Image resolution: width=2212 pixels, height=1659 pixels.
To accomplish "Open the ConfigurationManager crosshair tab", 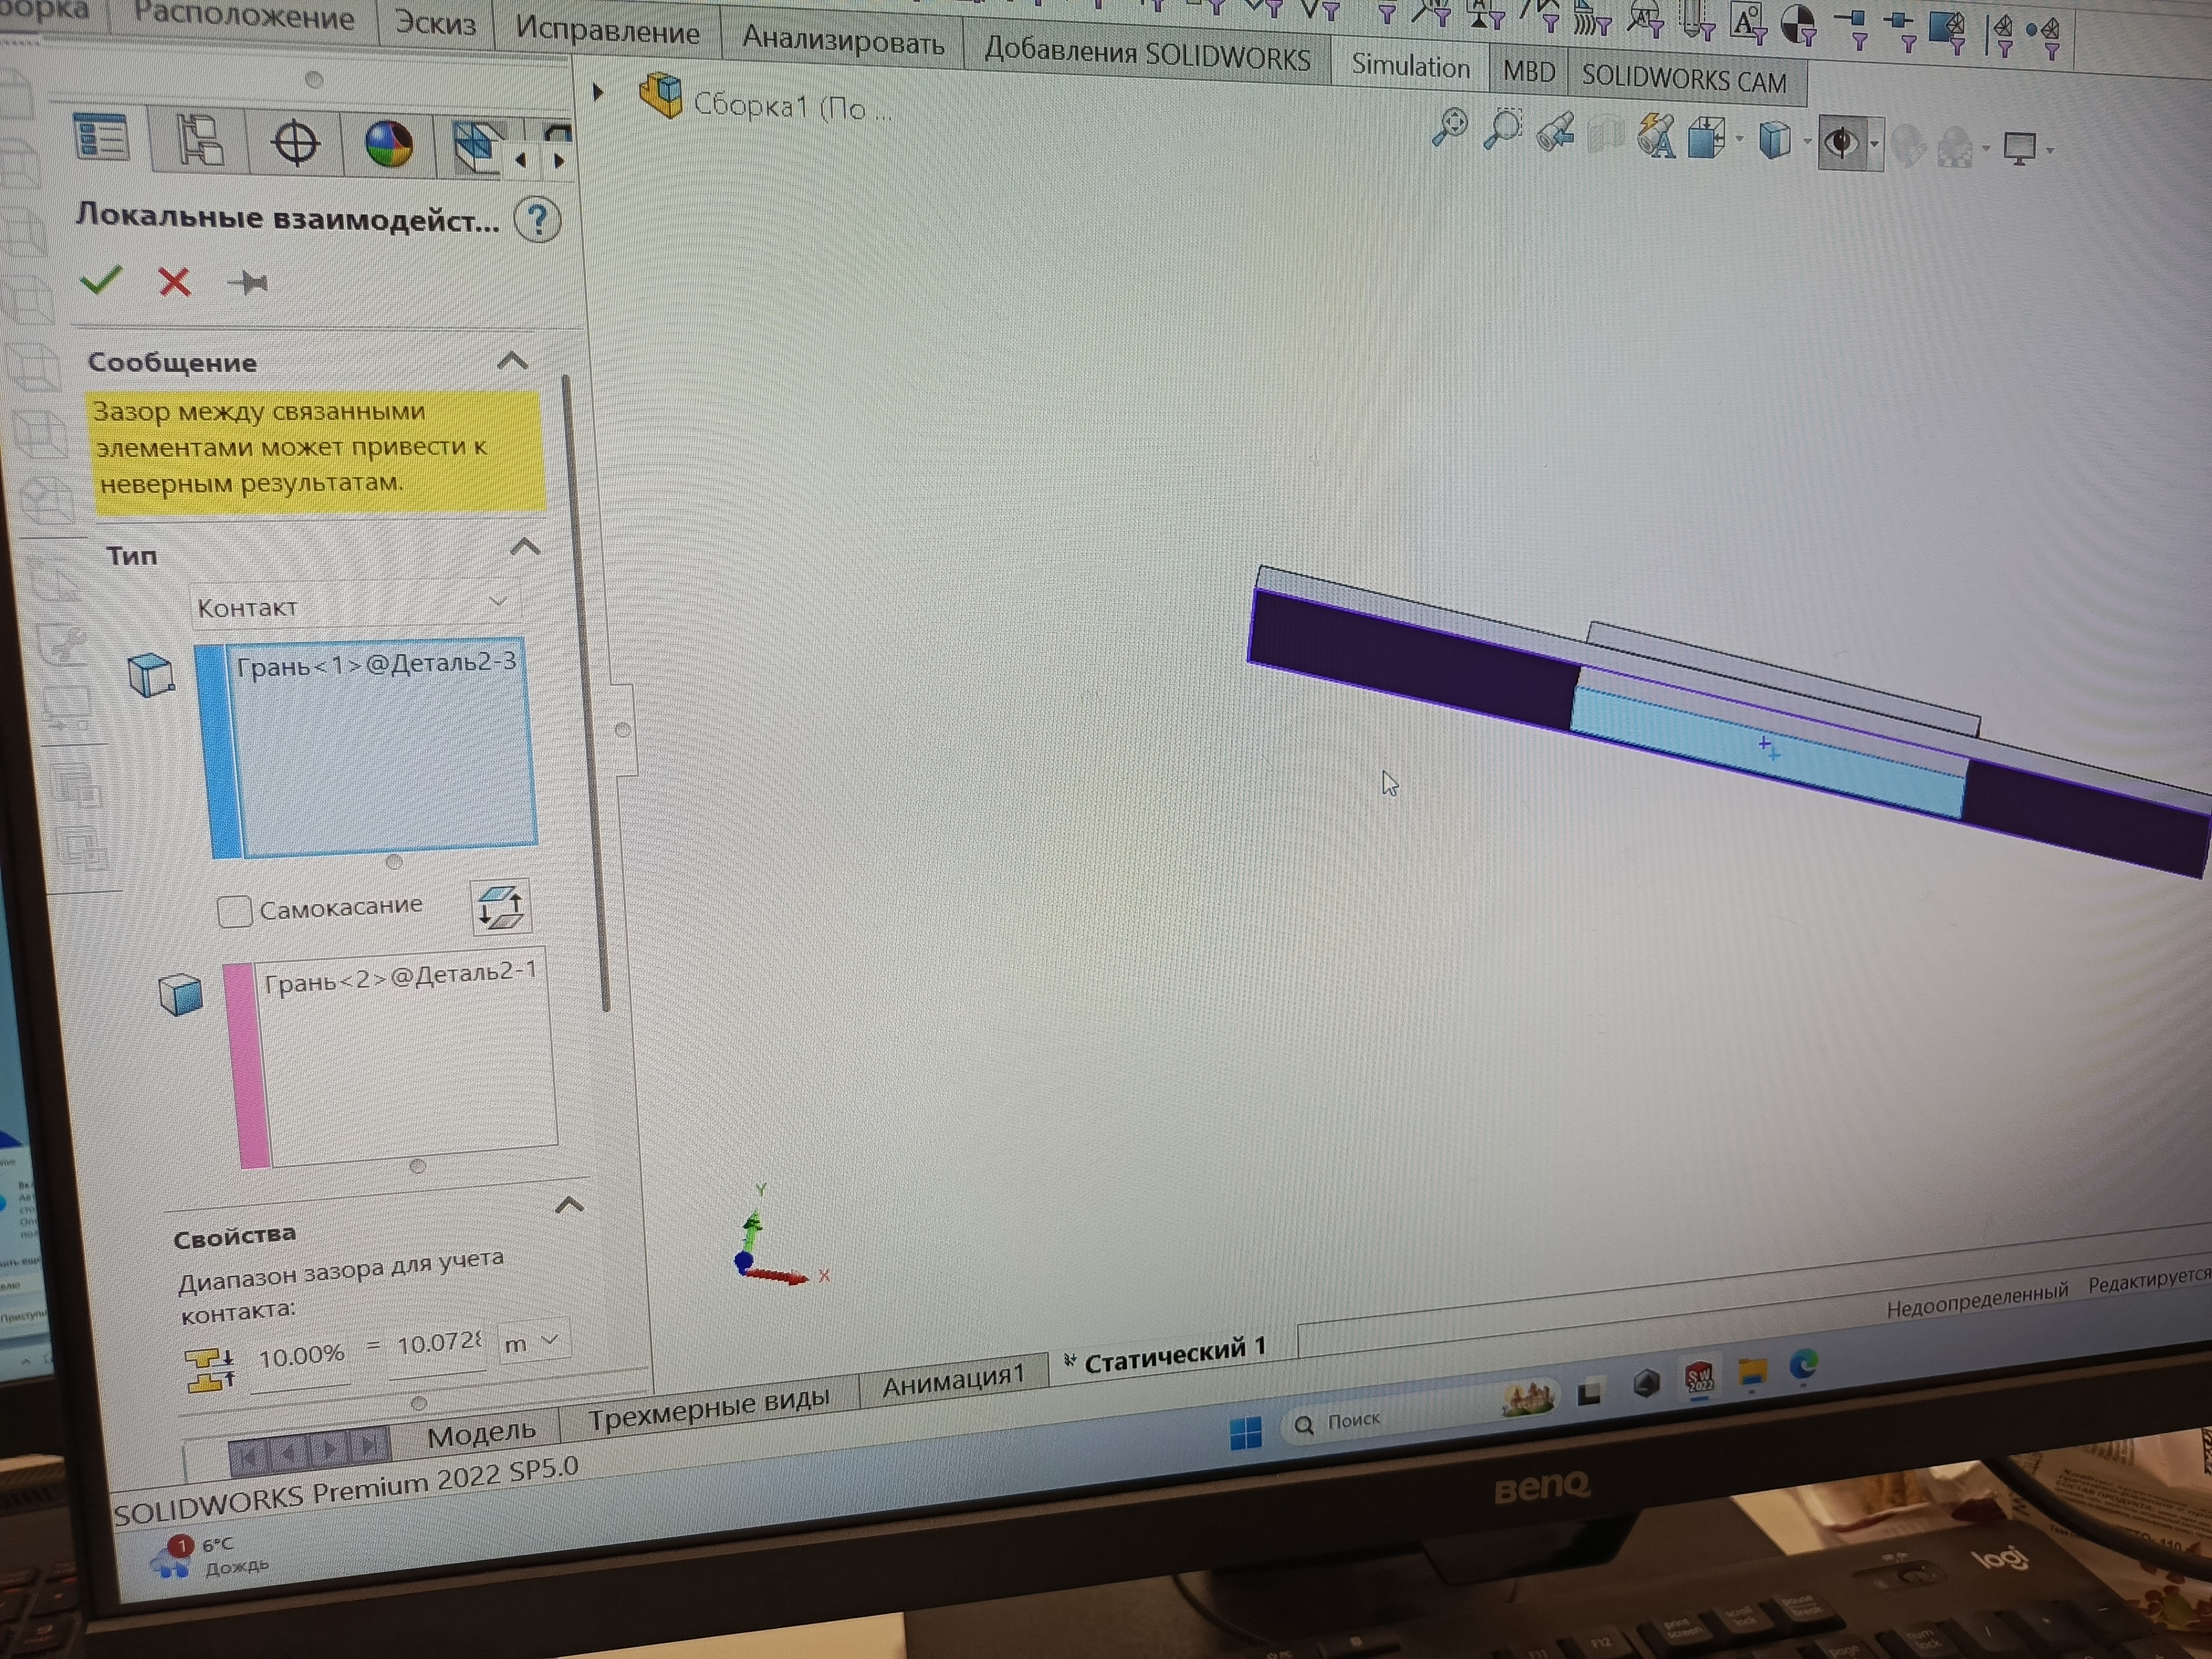I will (295, 143).
